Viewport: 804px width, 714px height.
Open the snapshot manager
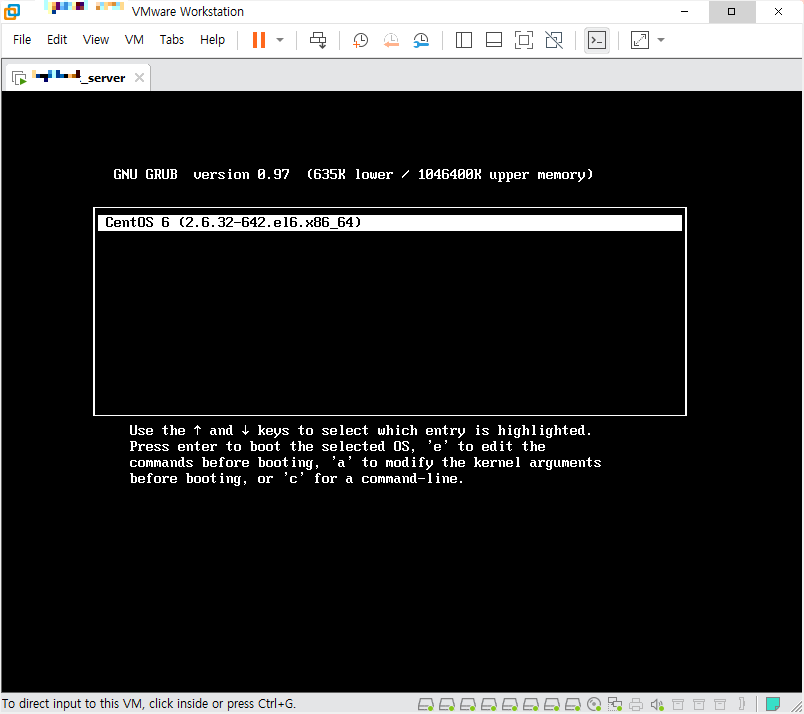(x=421, y=40)
